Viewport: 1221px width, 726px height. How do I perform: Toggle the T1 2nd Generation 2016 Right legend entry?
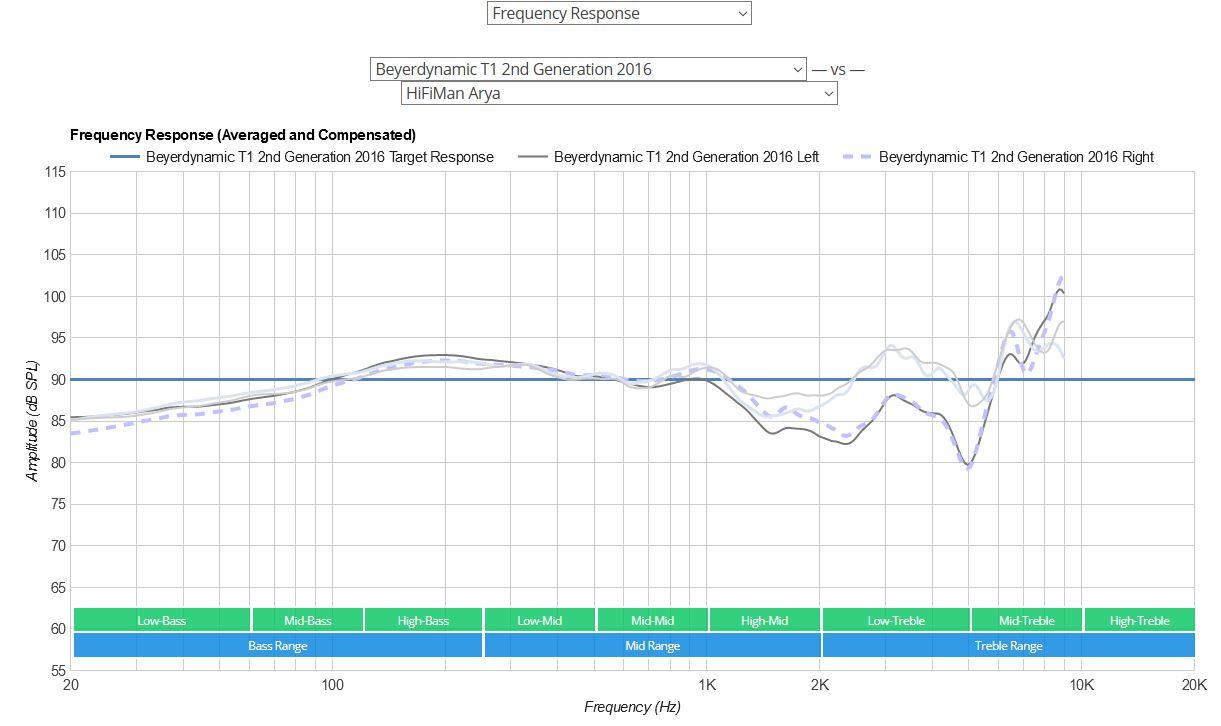pos(999,157)
